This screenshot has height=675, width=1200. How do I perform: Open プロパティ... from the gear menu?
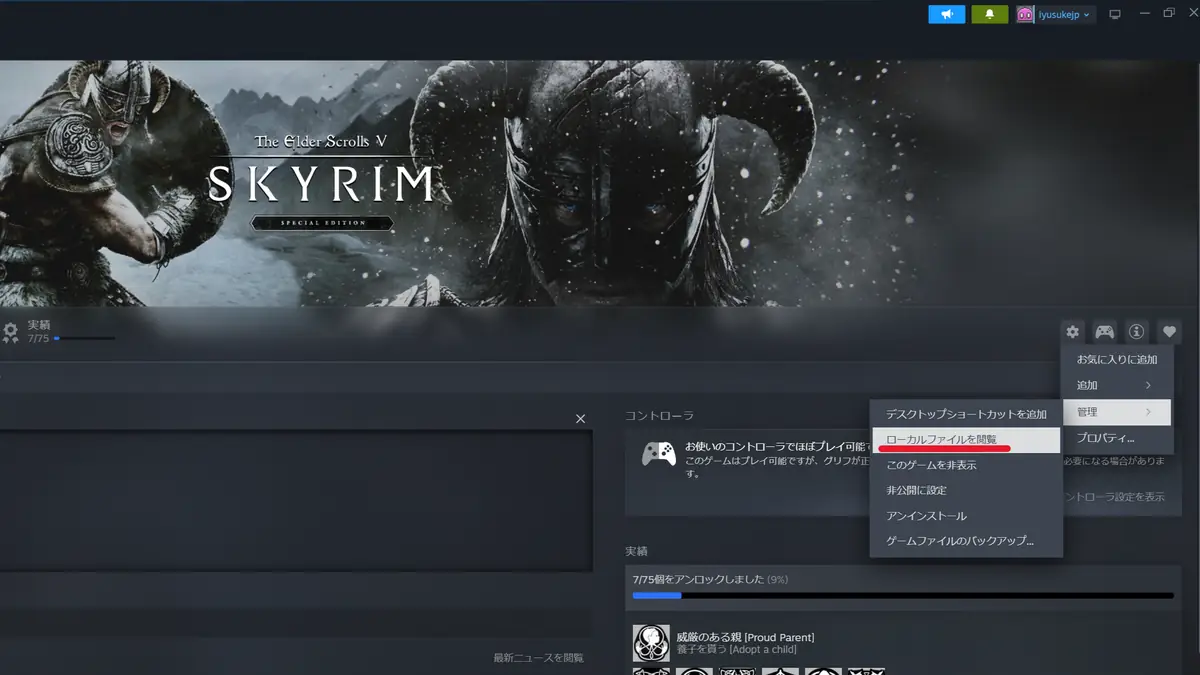click(1105, 438)
